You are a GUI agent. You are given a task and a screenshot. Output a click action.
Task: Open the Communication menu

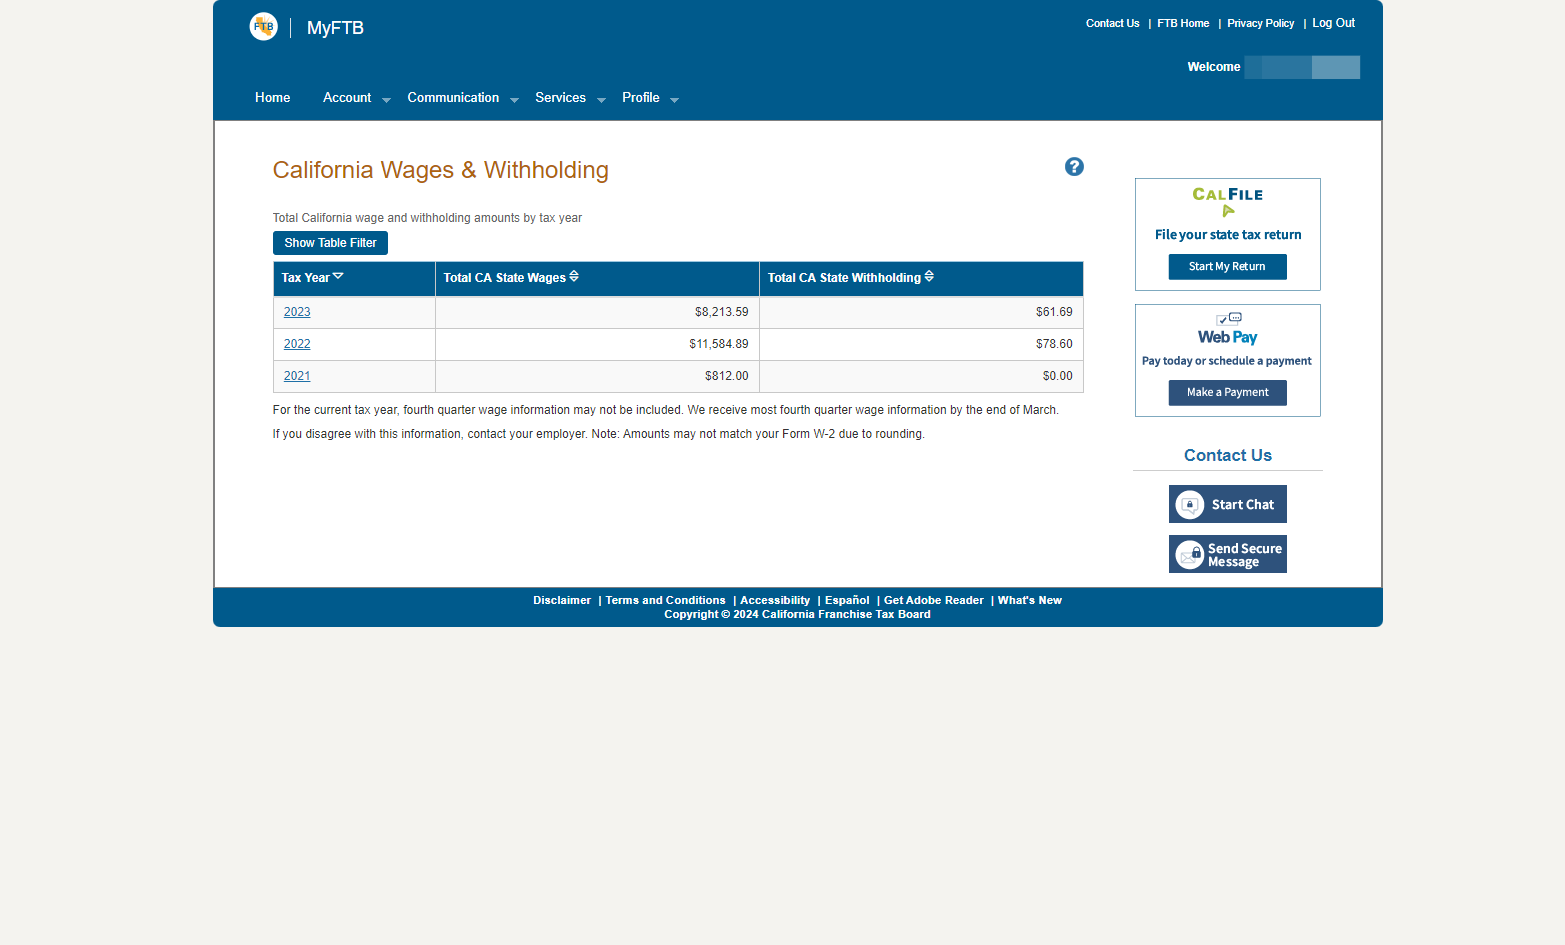tap(453, 98)
